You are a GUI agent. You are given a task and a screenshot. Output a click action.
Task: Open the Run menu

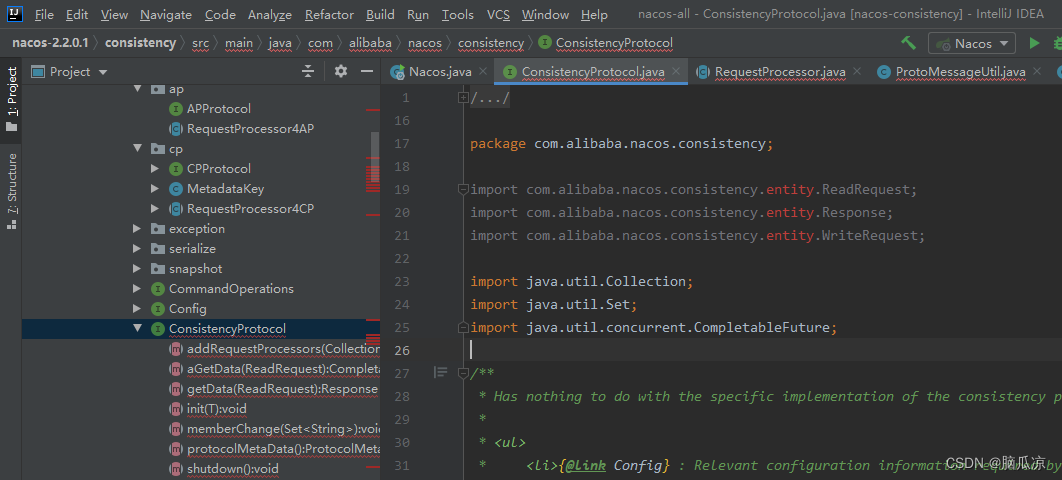tap(418, 14)
